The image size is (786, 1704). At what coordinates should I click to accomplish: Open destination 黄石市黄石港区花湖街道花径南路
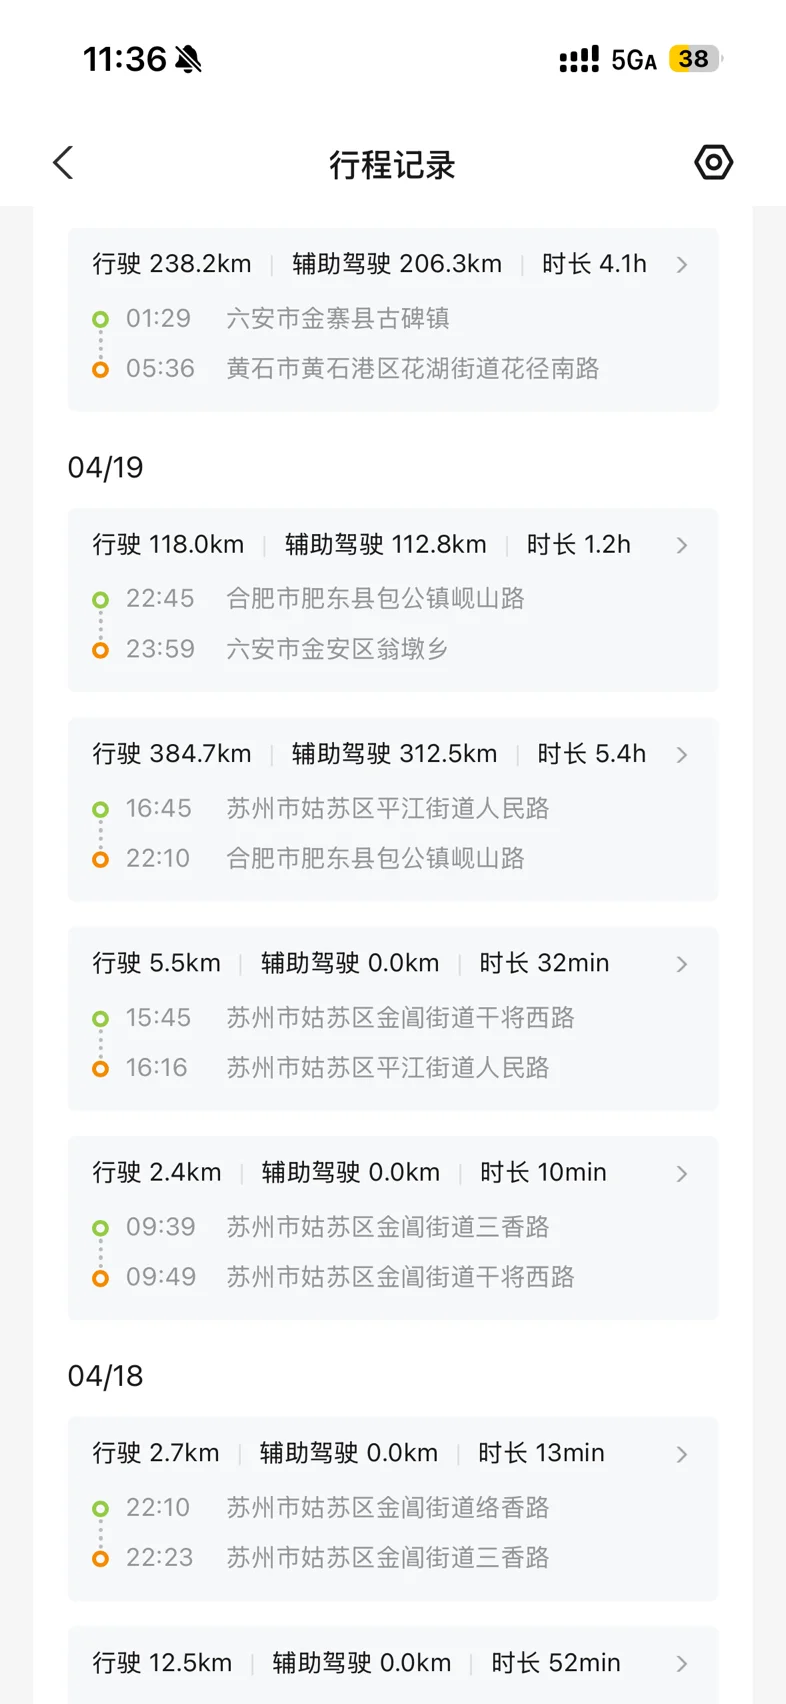[x=412, y=369]
